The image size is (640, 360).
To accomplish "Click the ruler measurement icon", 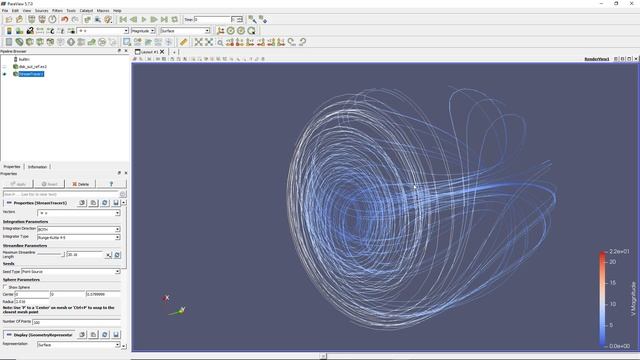I will (184, 42).
